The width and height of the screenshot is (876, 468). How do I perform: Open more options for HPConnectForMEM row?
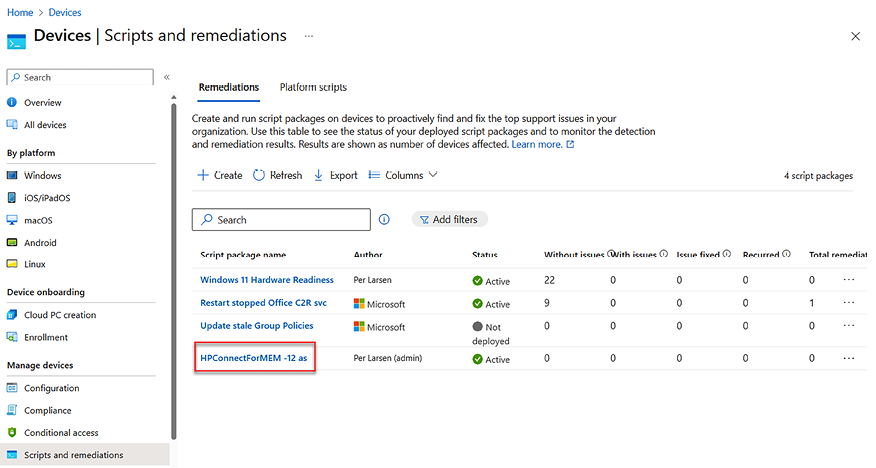849,358
